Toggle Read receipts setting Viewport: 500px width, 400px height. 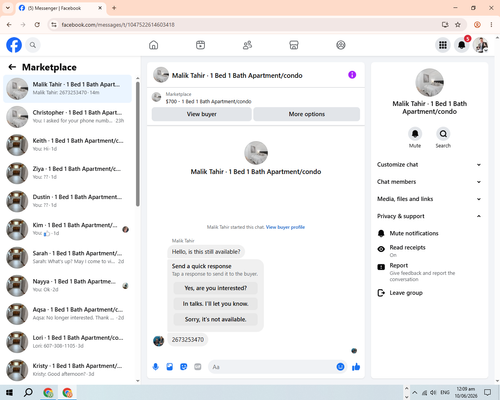(x=429, y=251)
